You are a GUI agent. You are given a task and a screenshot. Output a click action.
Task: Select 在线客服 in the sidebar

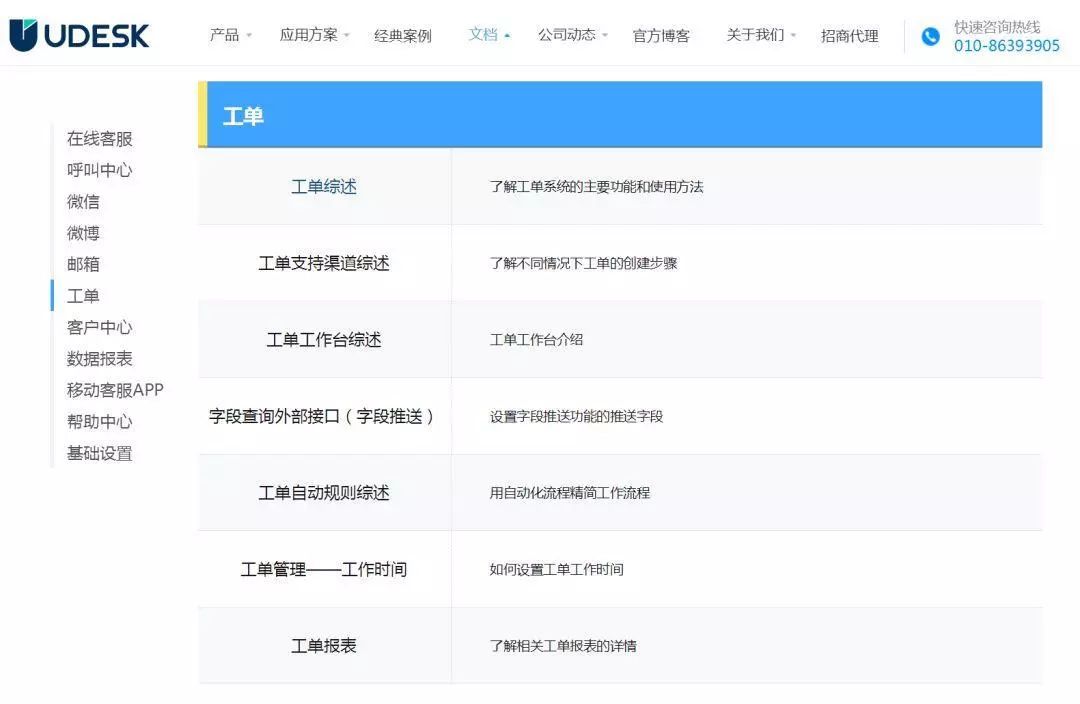[x=100, y=138]
